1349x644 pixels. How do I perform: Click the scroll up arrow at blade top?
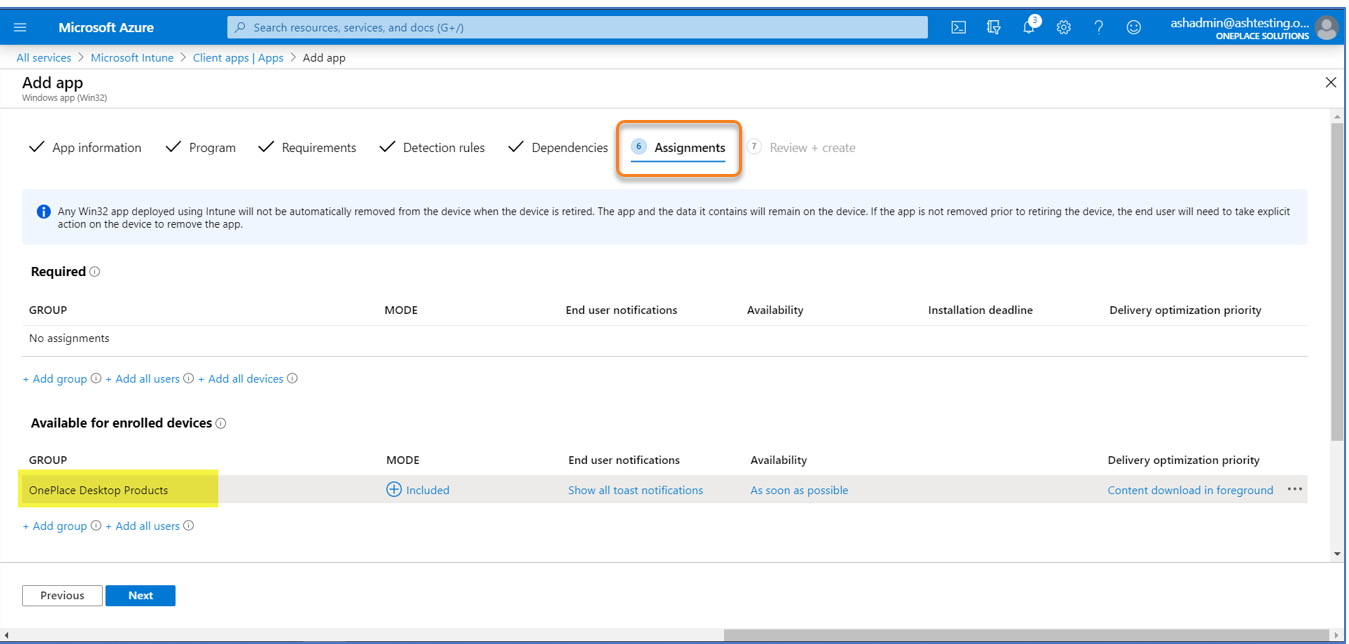coord(1337,117)
